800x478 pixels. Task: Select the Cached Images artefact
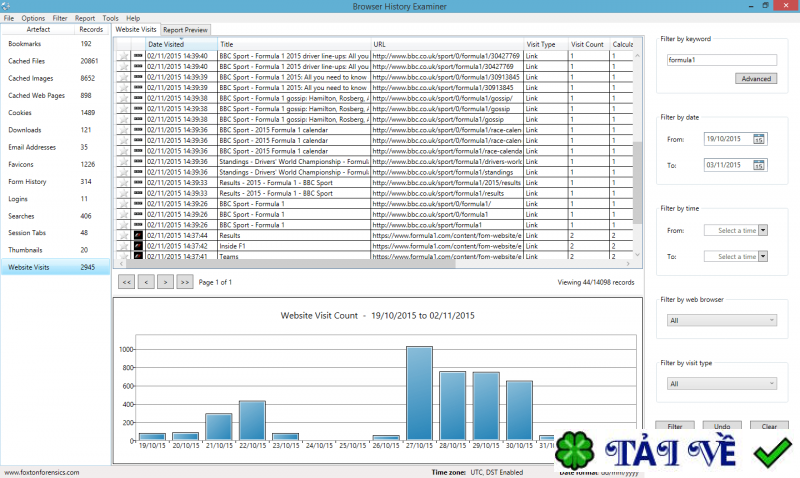point(55,78)
